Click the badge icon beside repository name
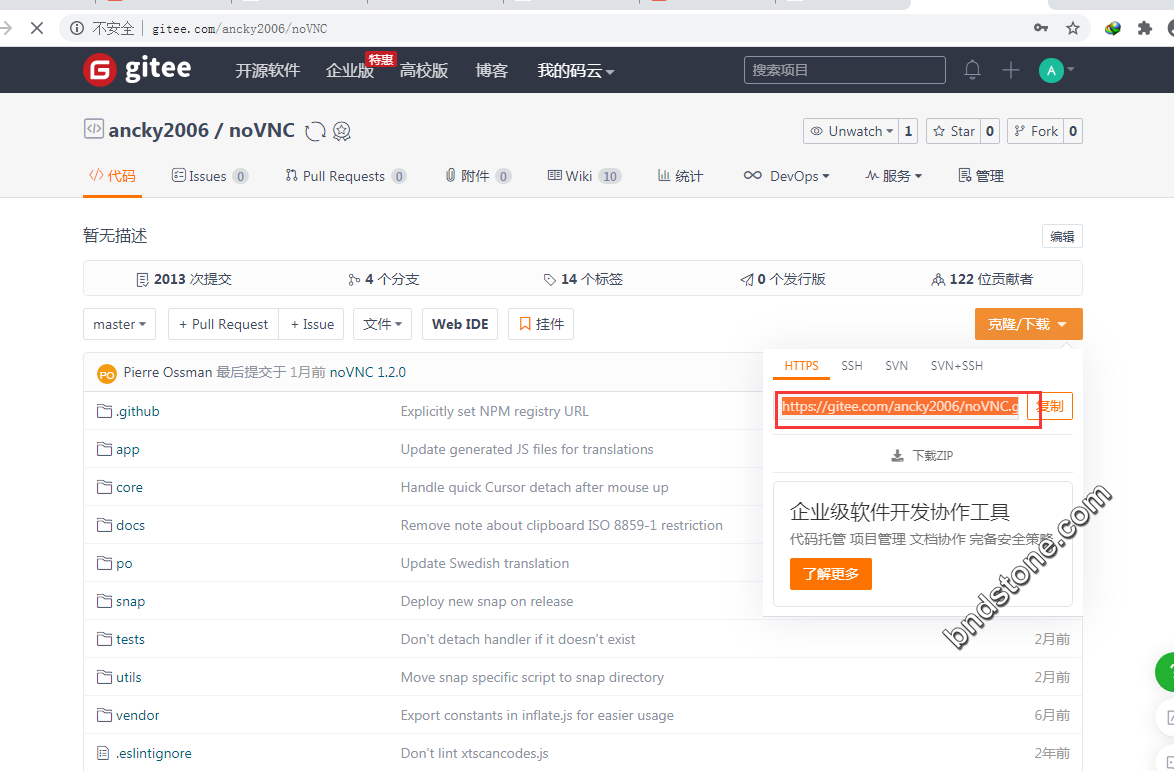The image size is (1174, 771). (x=342, y=132)
